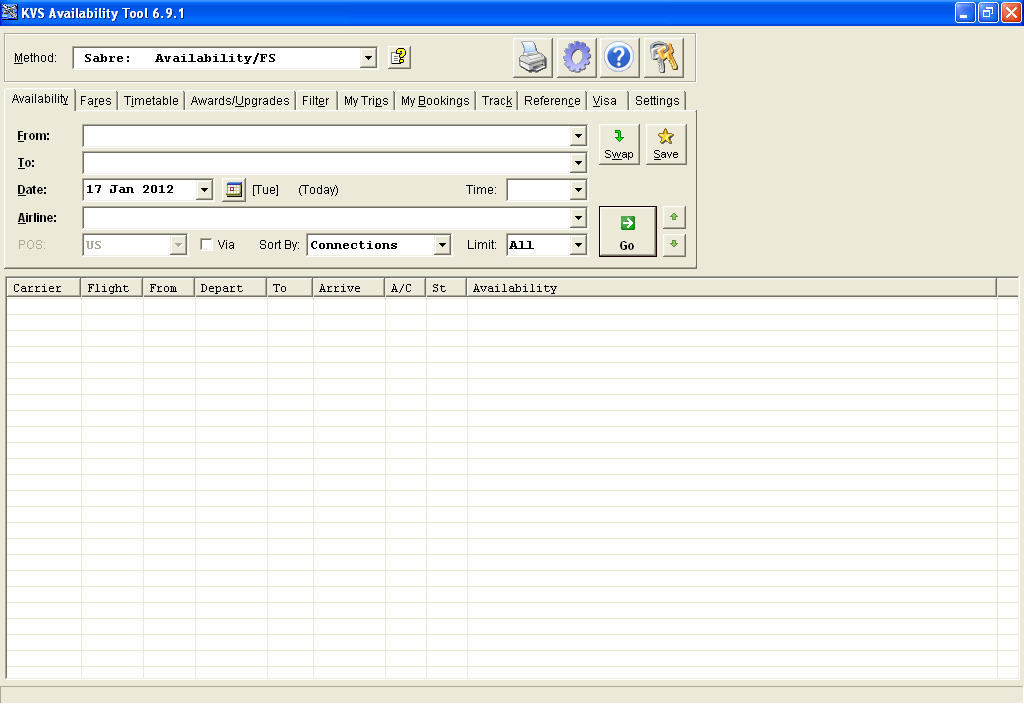
Task: Switch to the Settings tab
Action: coord(657,101)
